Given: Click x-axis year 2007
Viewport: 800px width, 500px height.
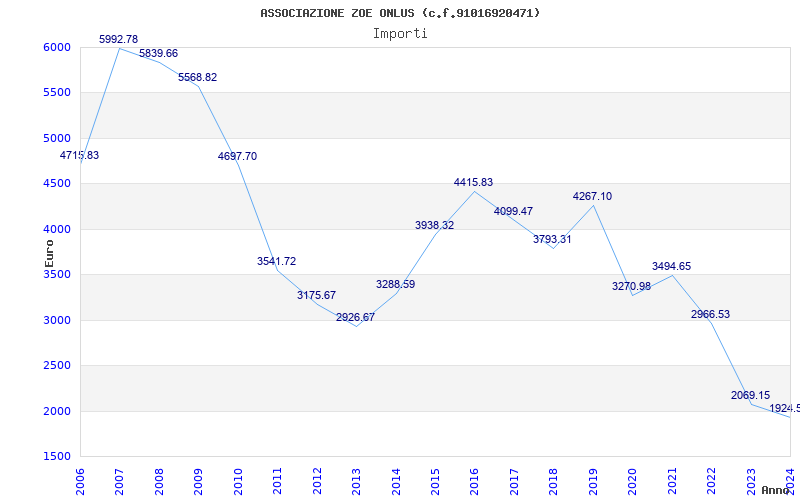Looking at the screenshot, I should [119, 481].
